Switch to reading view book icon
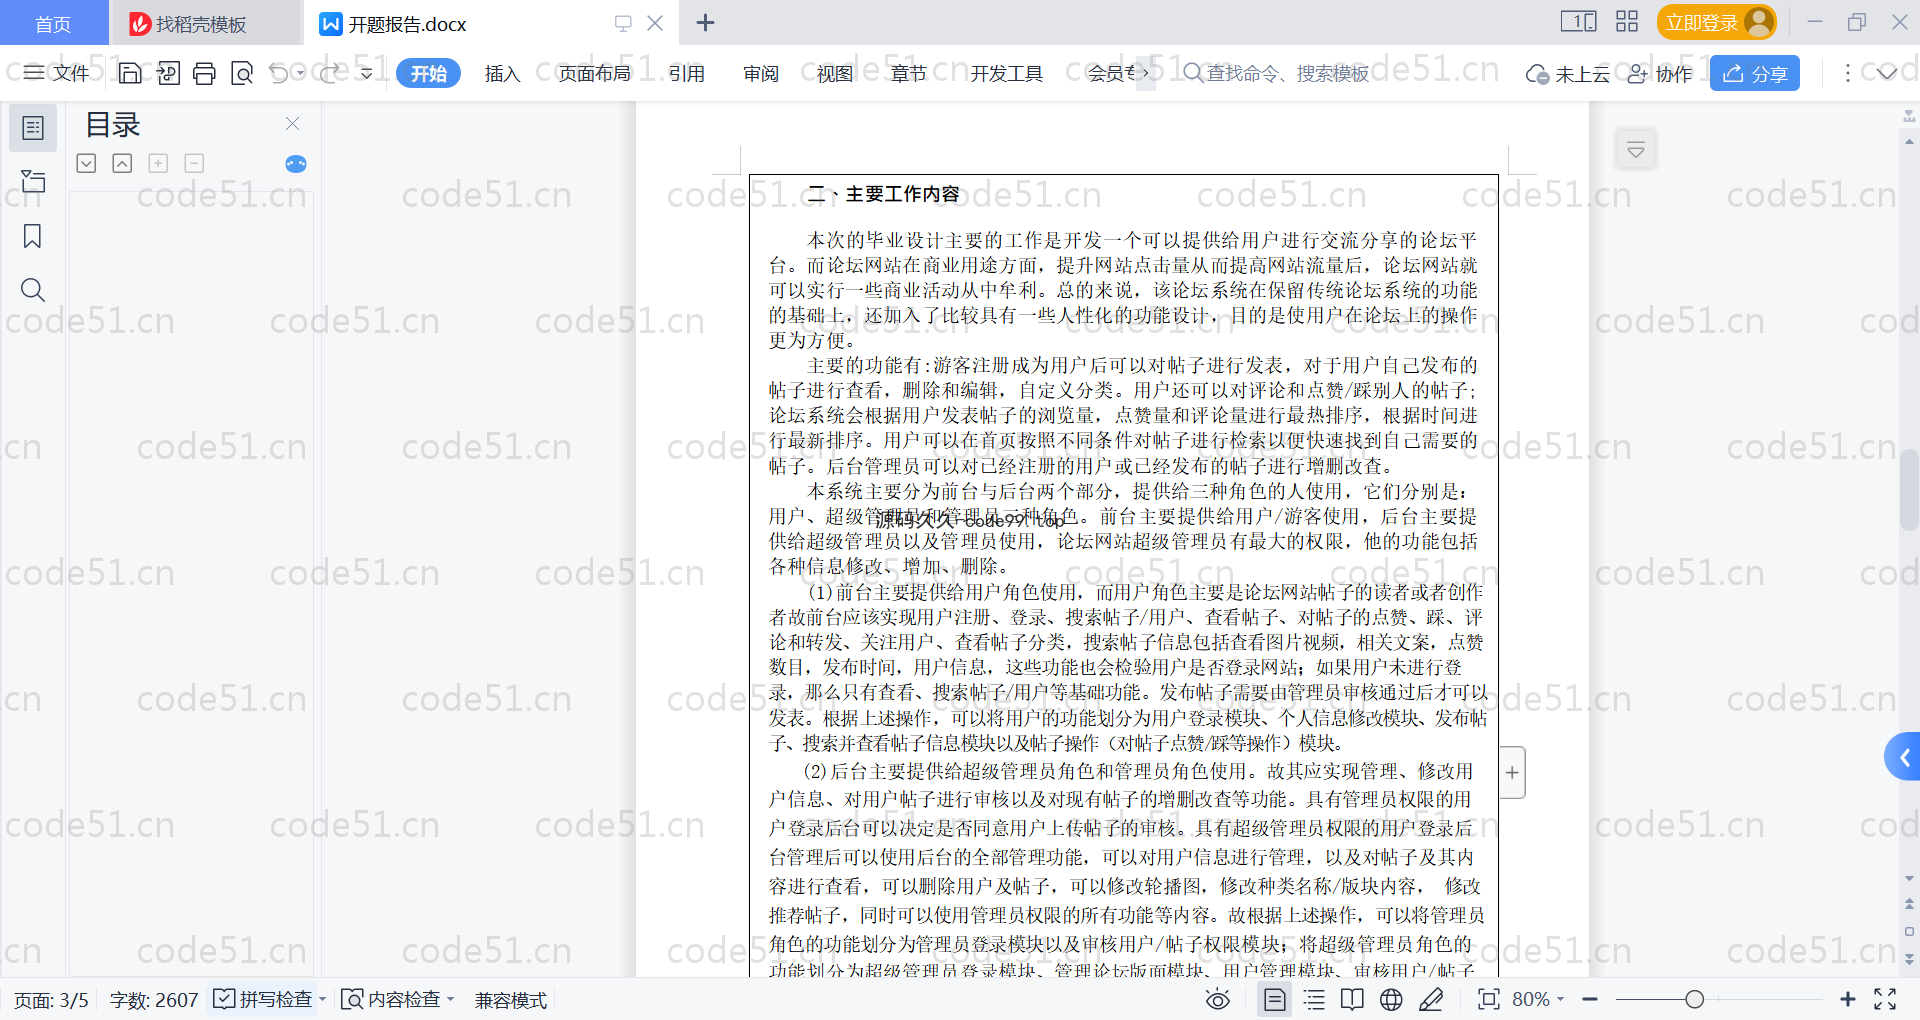The width and height of the screenshot is (1920, 1020). (x=1352, y=999)
